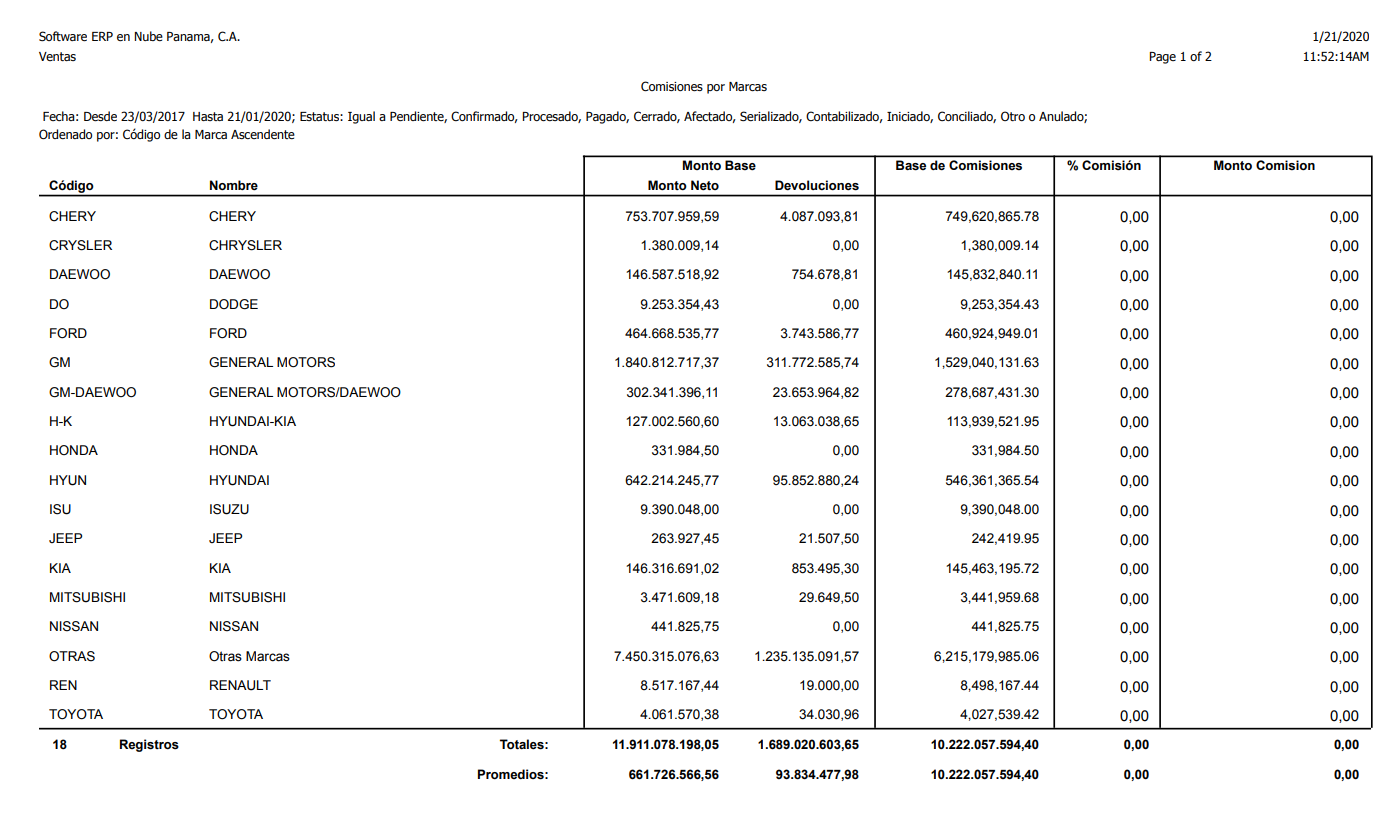The height and width of the screenshot is (824, 1391).
Task: Select Ford returns 3.743.586,77
Action: 819,334
